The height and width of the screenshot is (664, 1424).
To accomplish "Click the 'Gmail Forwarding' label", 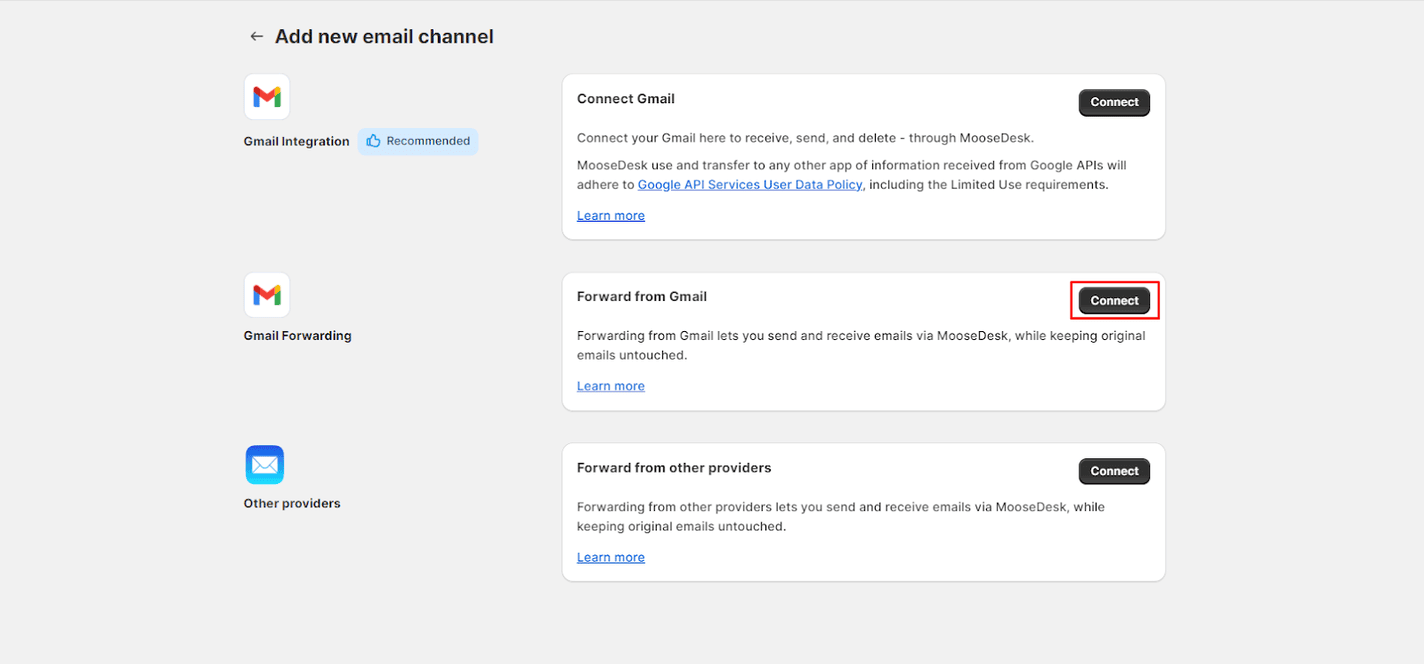I will [298, 336].
